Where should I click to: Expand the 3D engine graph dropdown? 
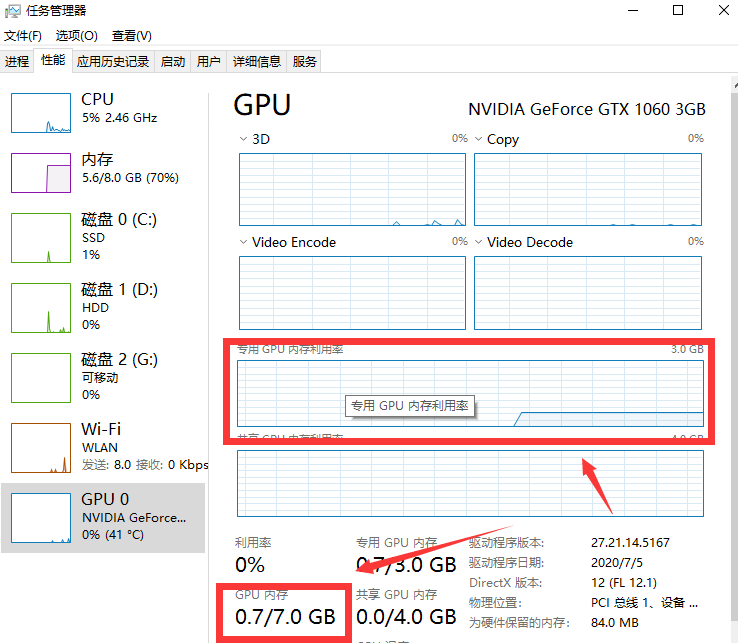(245, 139)
